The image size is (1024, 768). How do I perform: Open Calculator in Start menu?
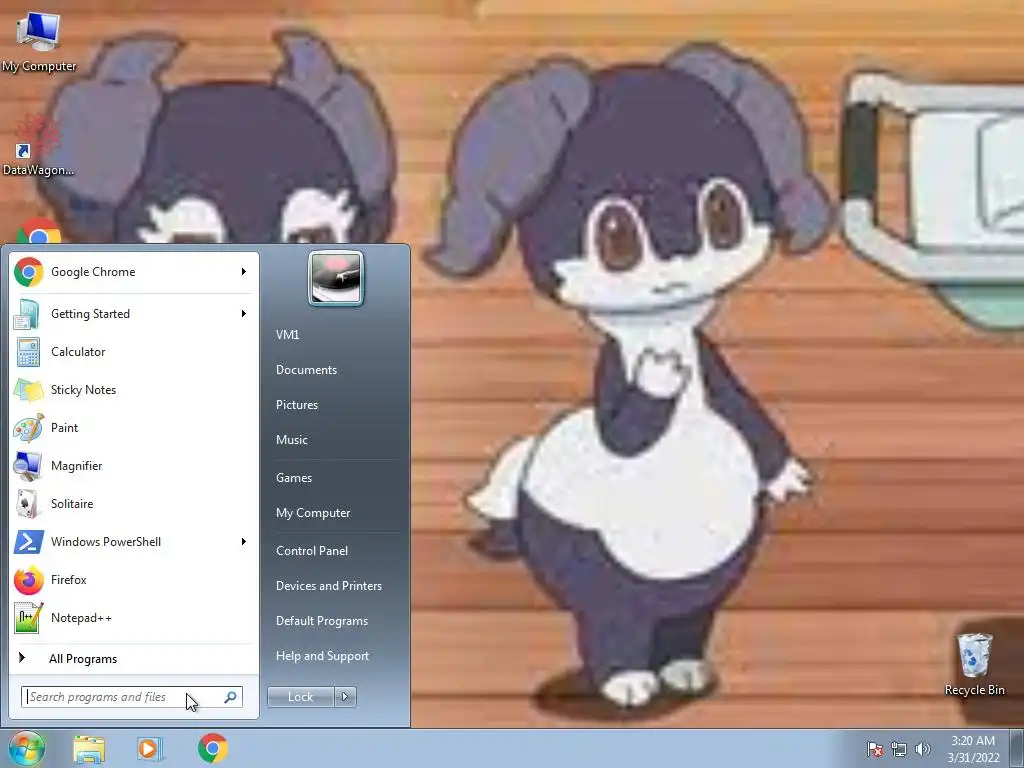click(134, 351)
